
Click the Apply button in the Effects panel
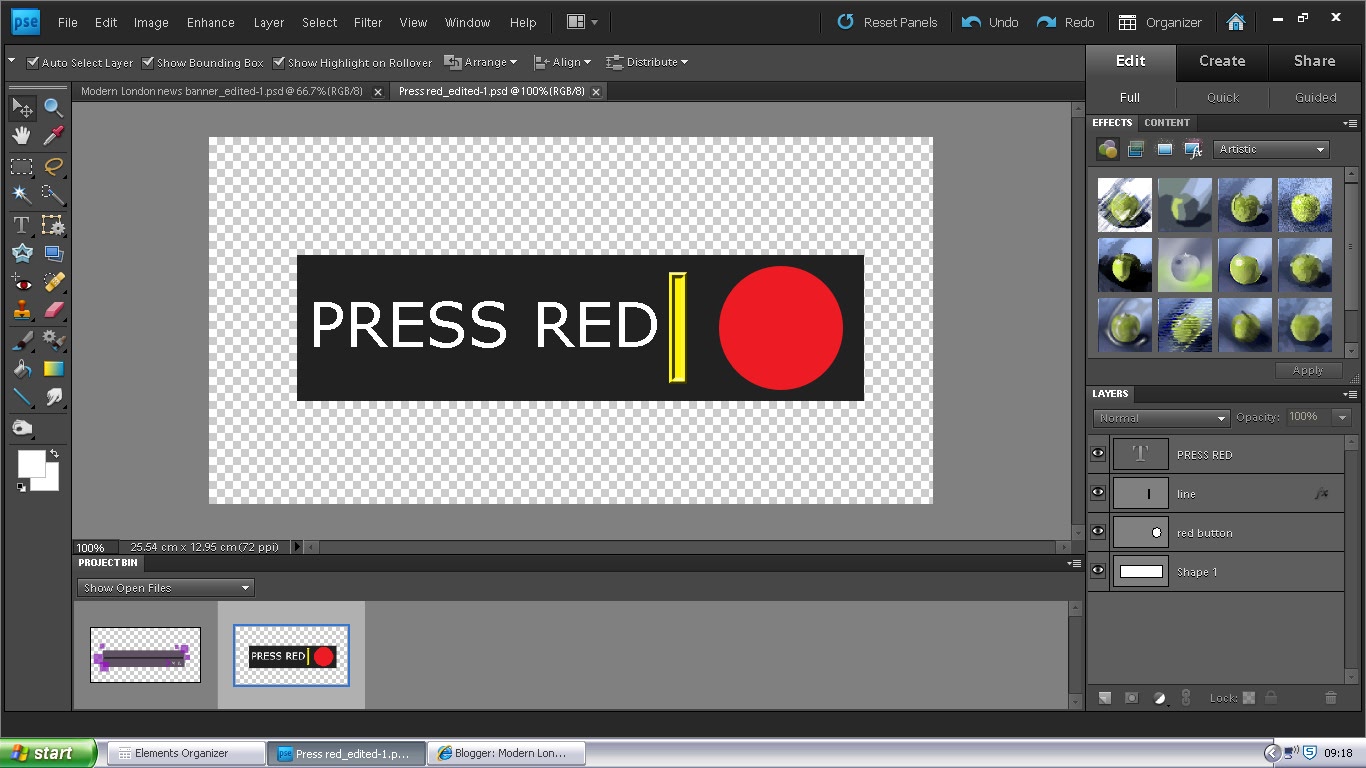pyautogui.click(x=1308, y=370)
